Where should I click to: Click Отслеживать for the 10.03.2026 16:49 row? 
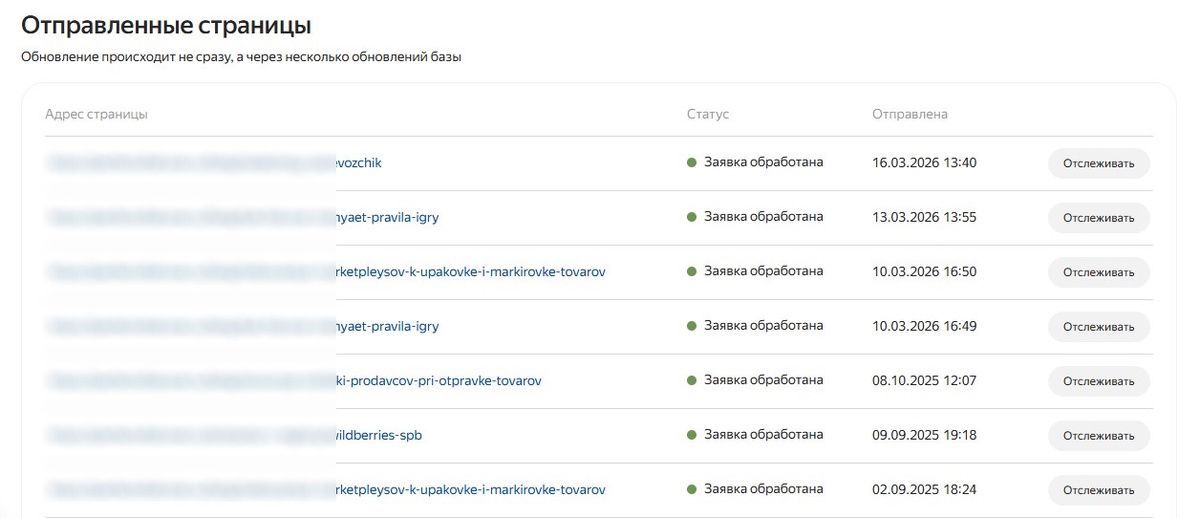1099,326
